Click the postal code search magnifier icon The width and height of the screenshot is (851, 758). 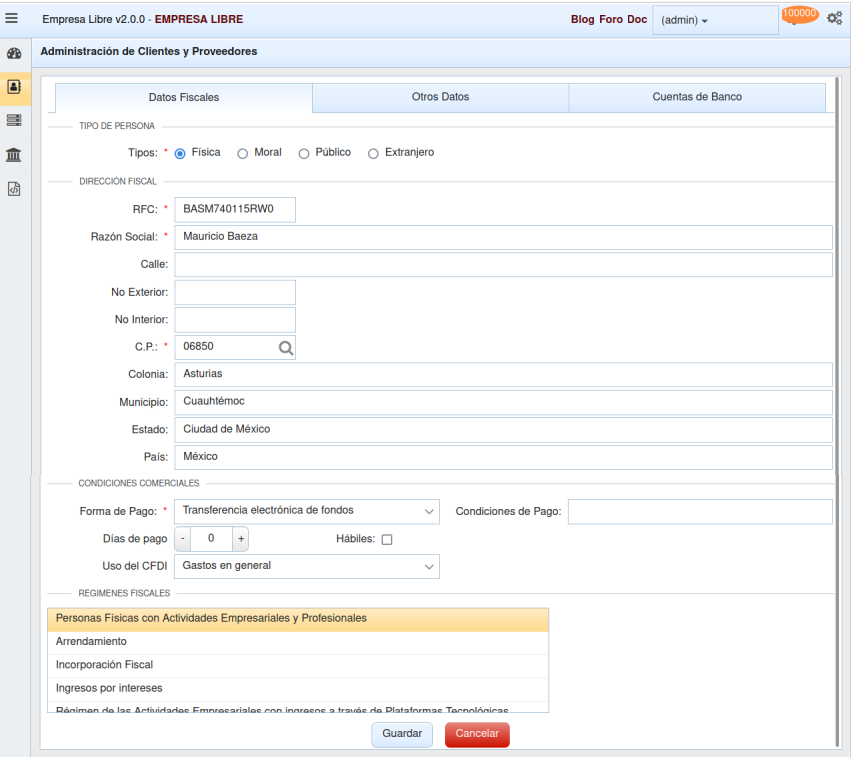(285, 348)
